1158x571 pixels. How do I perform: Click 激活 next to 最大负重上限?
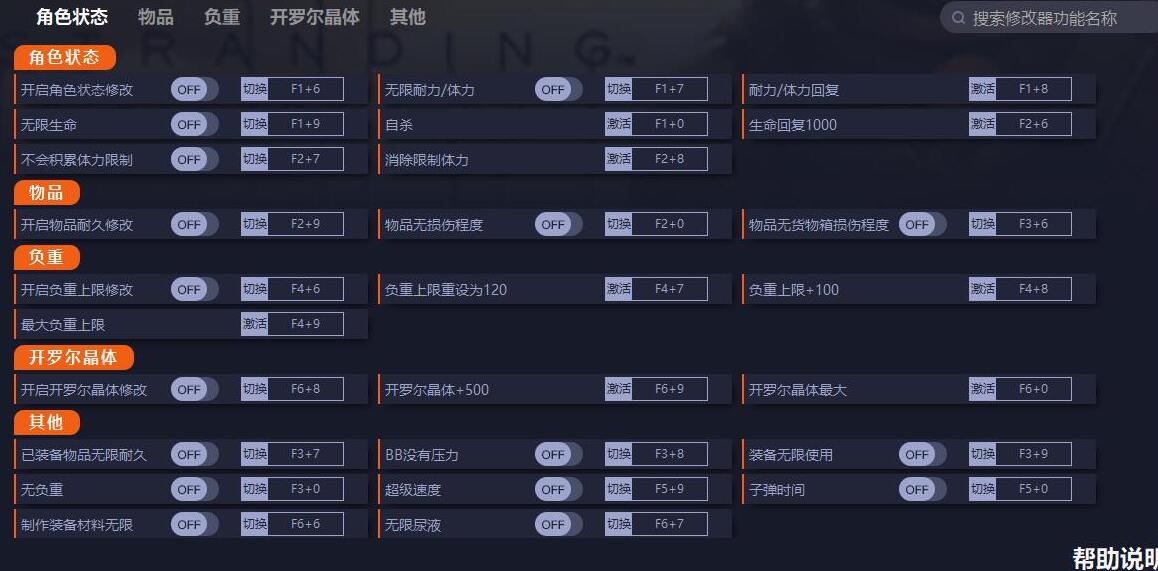(x=254, y=324)
